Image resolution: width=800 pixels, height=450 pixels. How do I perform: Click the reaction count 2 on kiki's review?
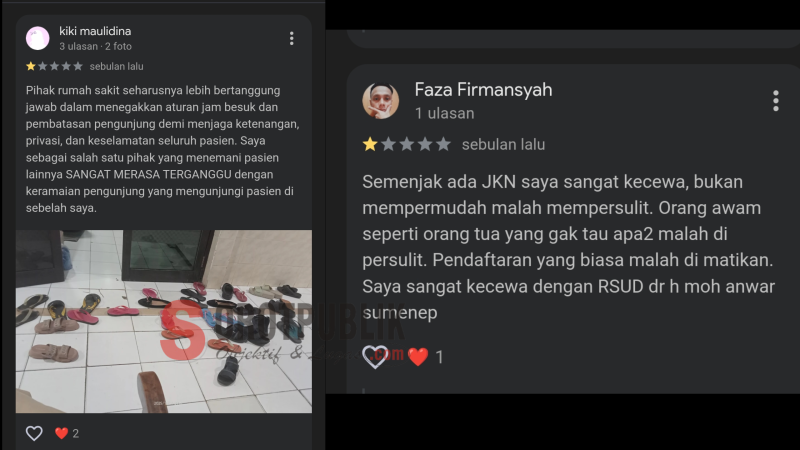pyautogui.click(x=76, y=434)
